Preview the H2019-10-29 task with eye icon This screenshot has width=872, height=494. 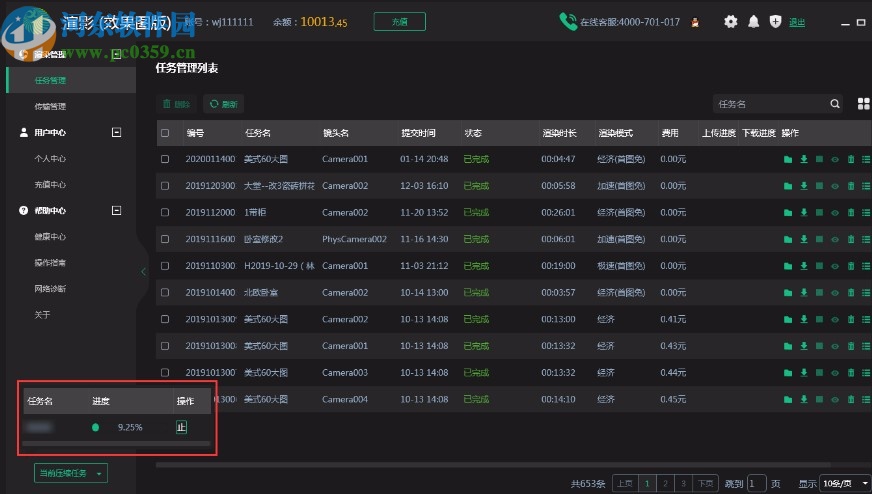coord(835,266)
